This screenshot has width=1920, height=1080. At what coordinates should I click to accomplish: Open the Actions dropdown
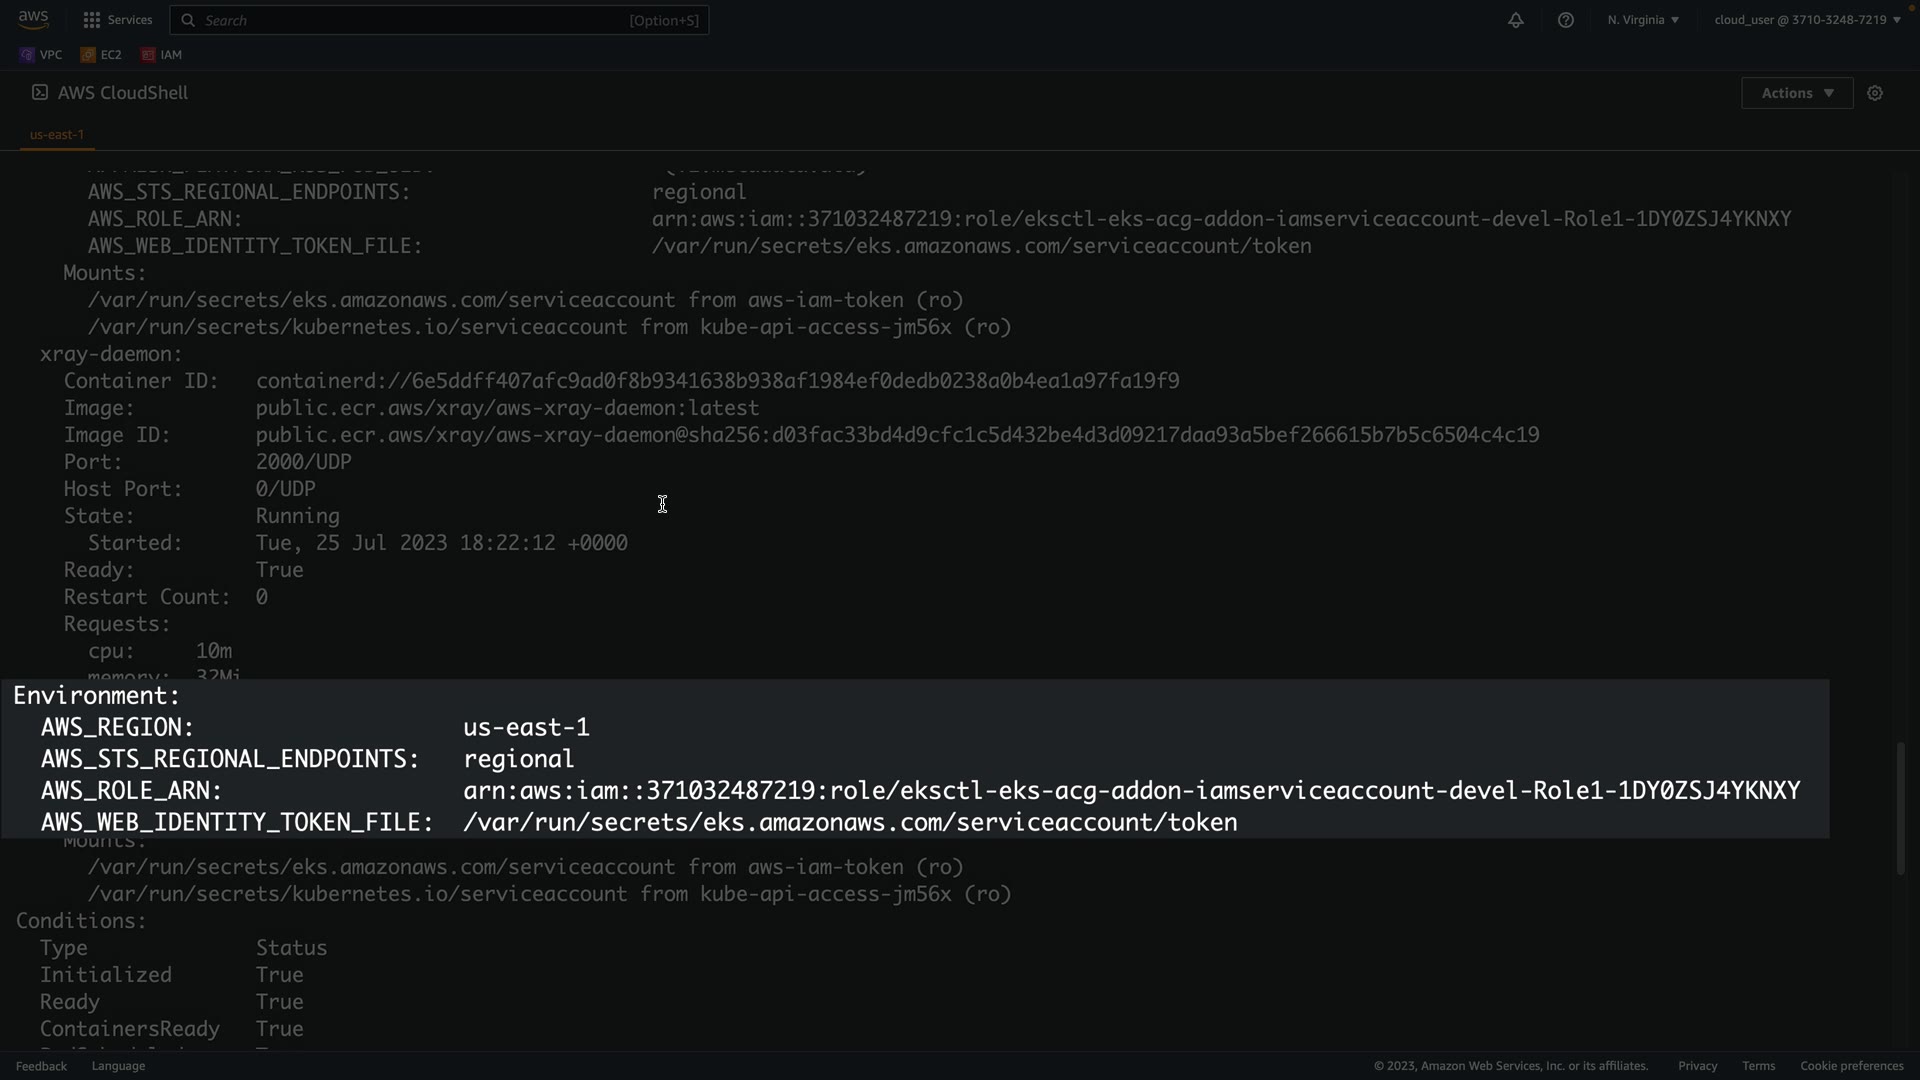1796,93
